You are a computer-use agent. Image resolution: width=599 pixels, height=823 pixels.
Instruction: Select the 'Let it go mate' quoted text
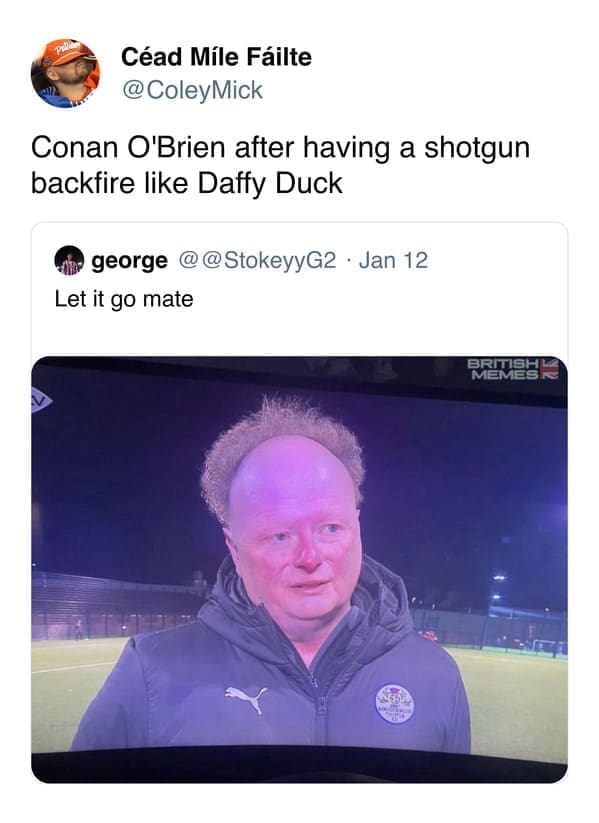[x=124, y=299]
